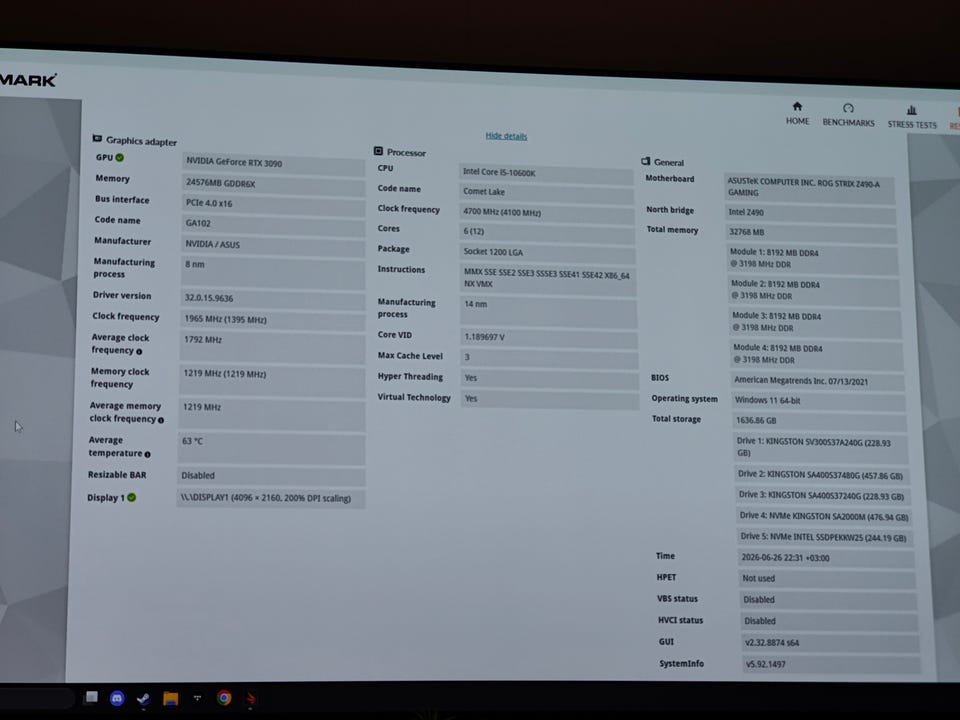
Task: Select the Windows 11 64-bit operating system value
Action: 819,401
